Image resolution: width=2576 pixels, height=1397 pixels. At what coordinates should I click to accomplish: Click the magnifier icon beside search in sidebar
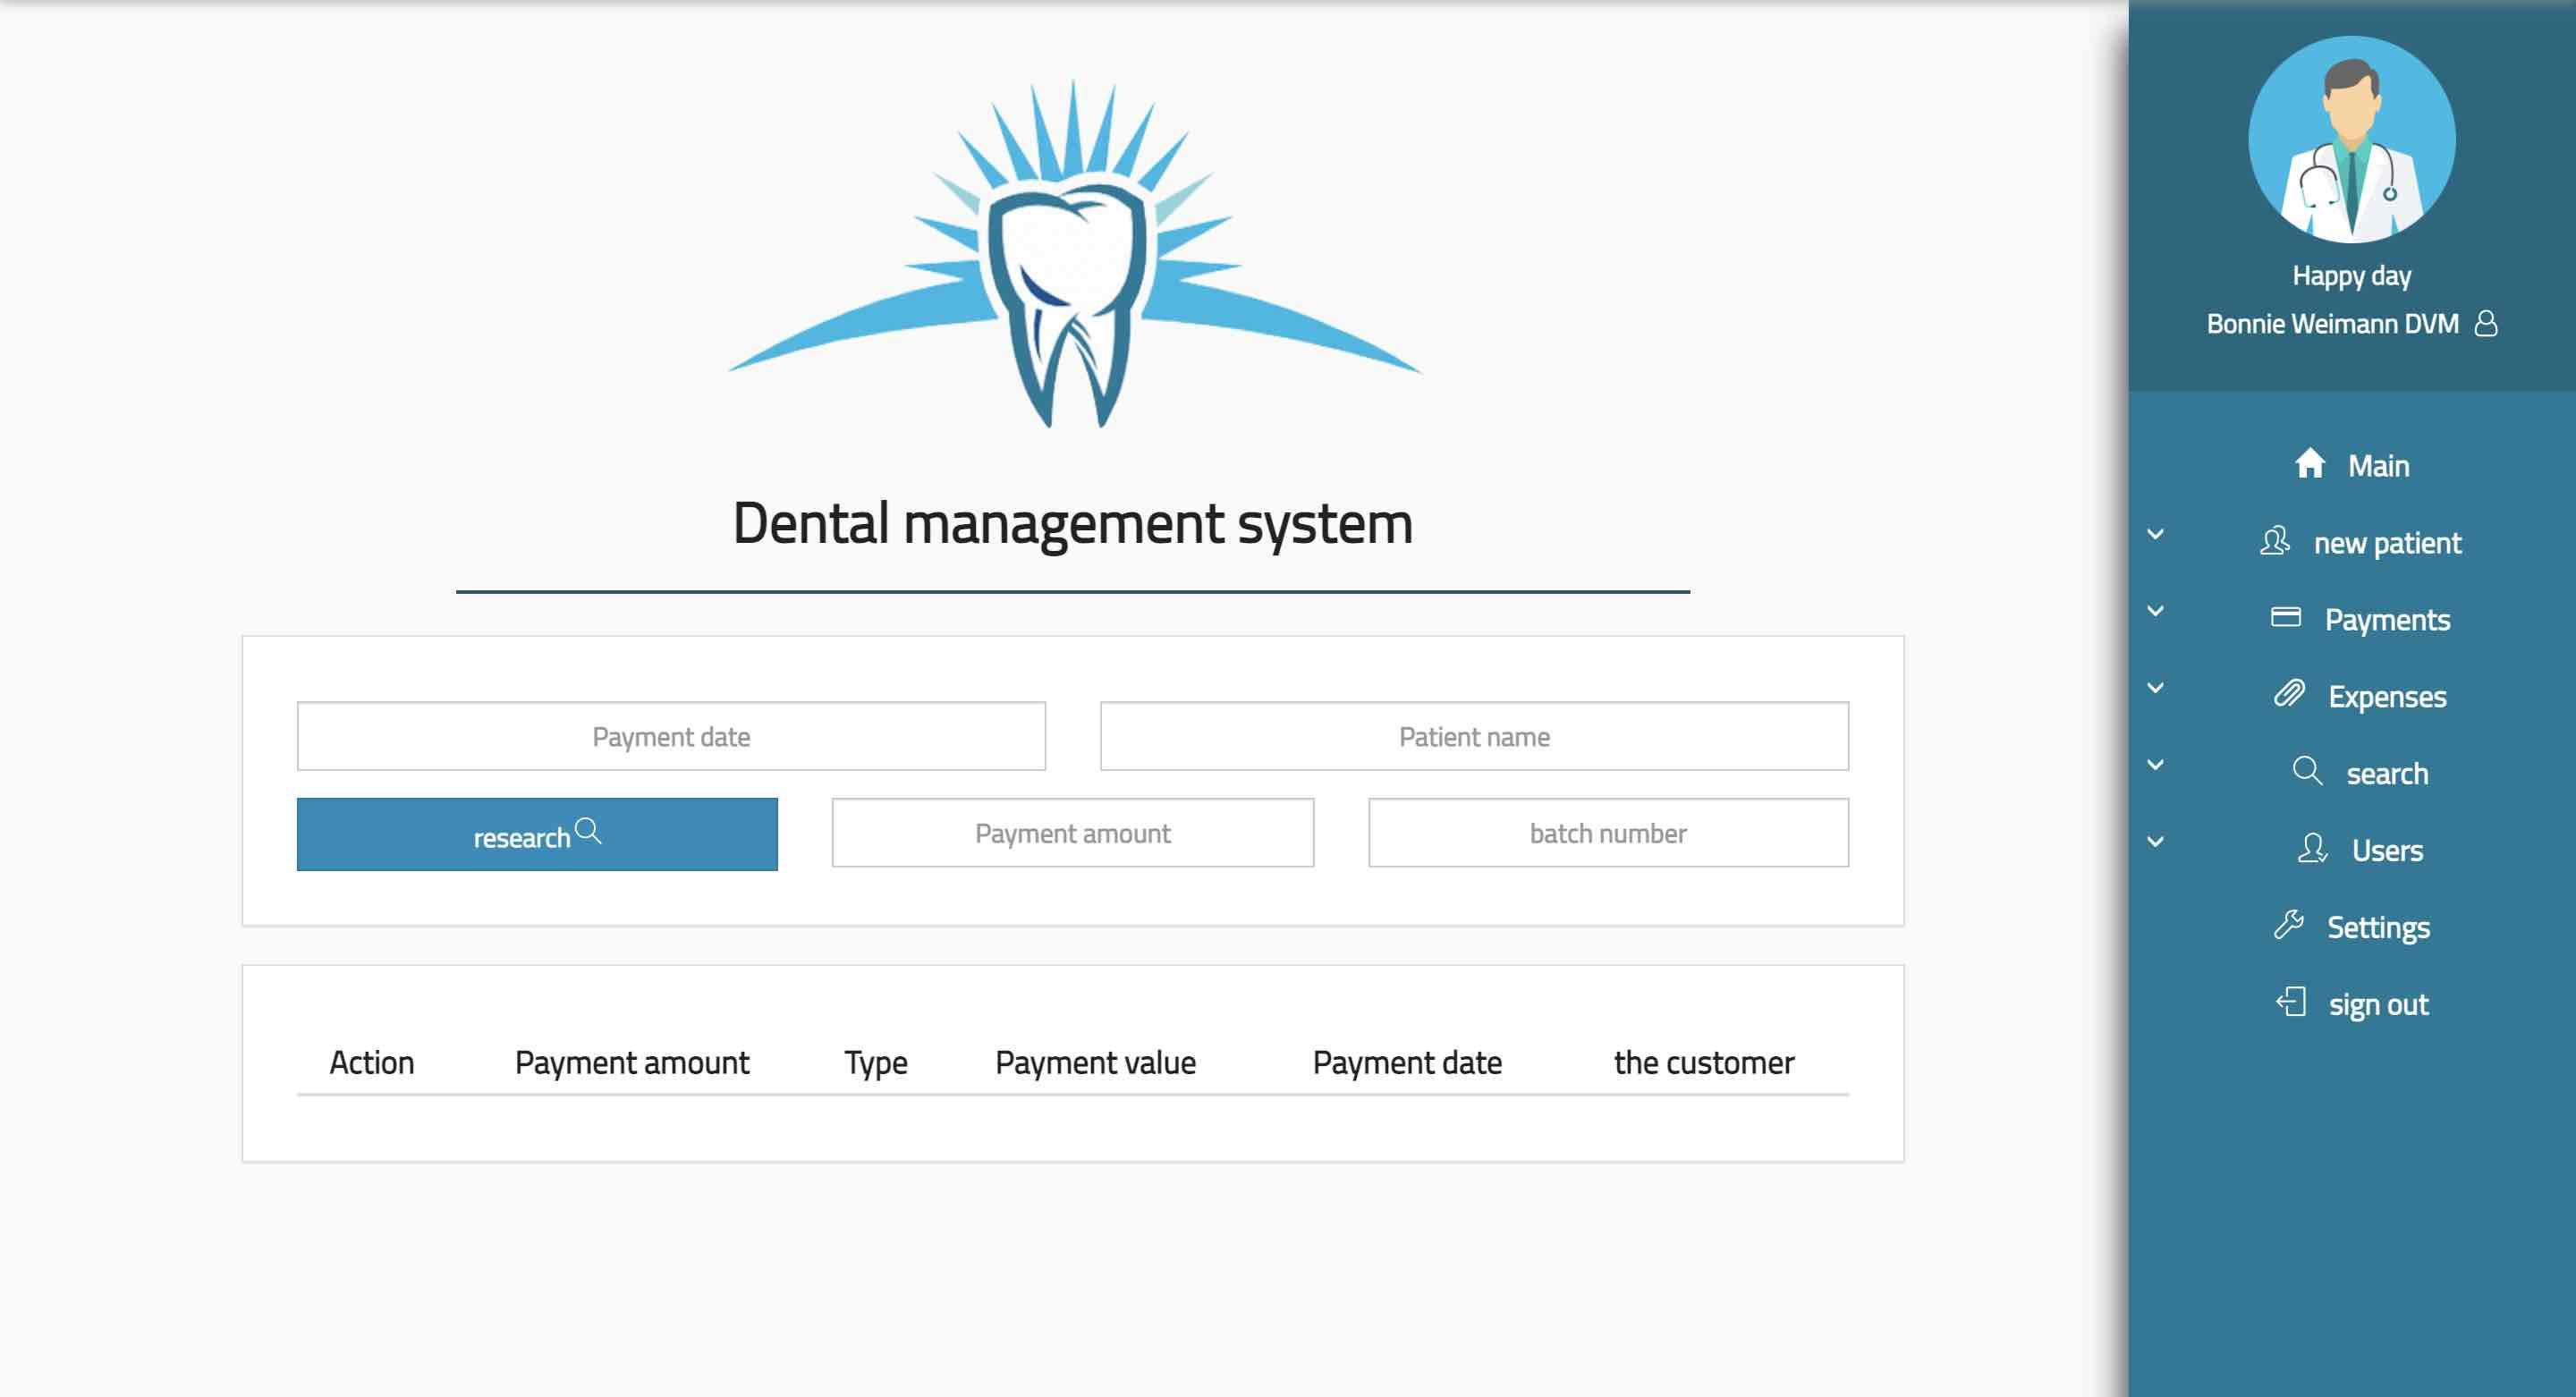pos(2307,771)
